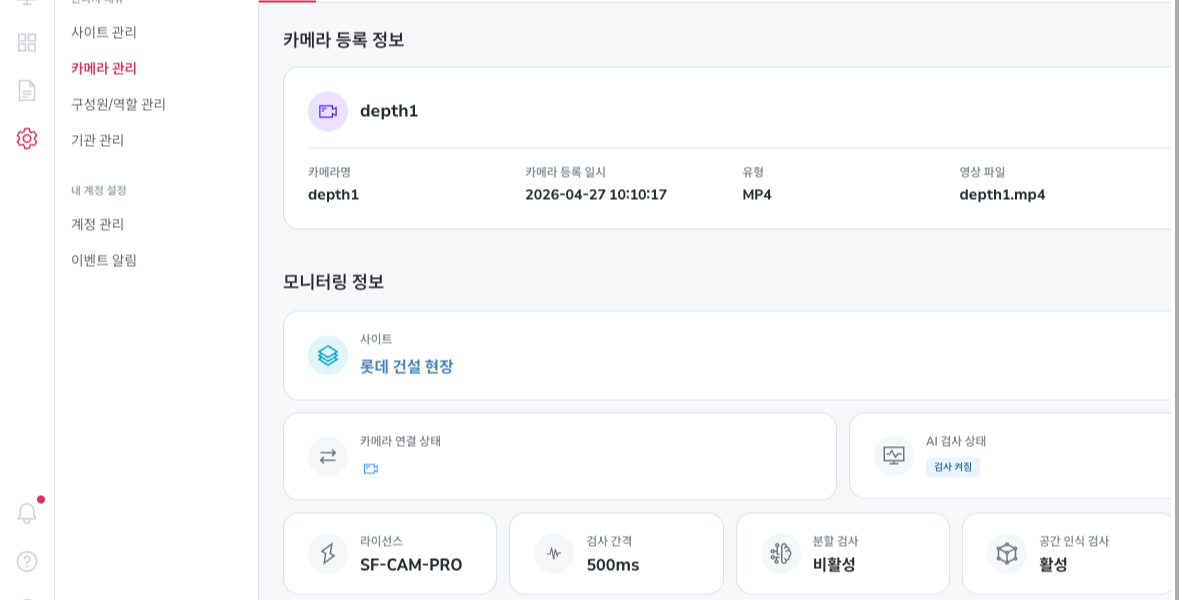The width and height of the screenshot is (1182, 600).
Task: Open 기관 관리 in the sidebar
Action: pyautogui.click(x=97, y=140)
